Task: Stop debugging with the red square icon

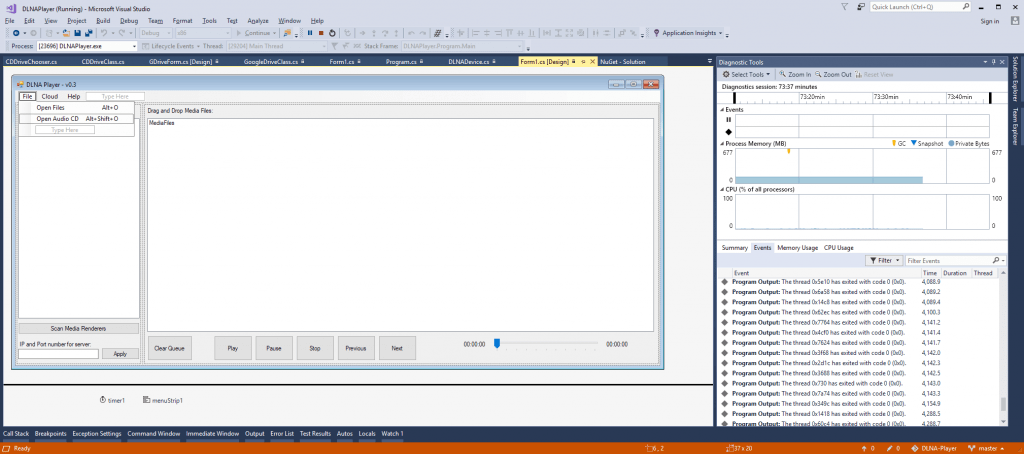Action: pyautogui.click(x=320, y=33)
